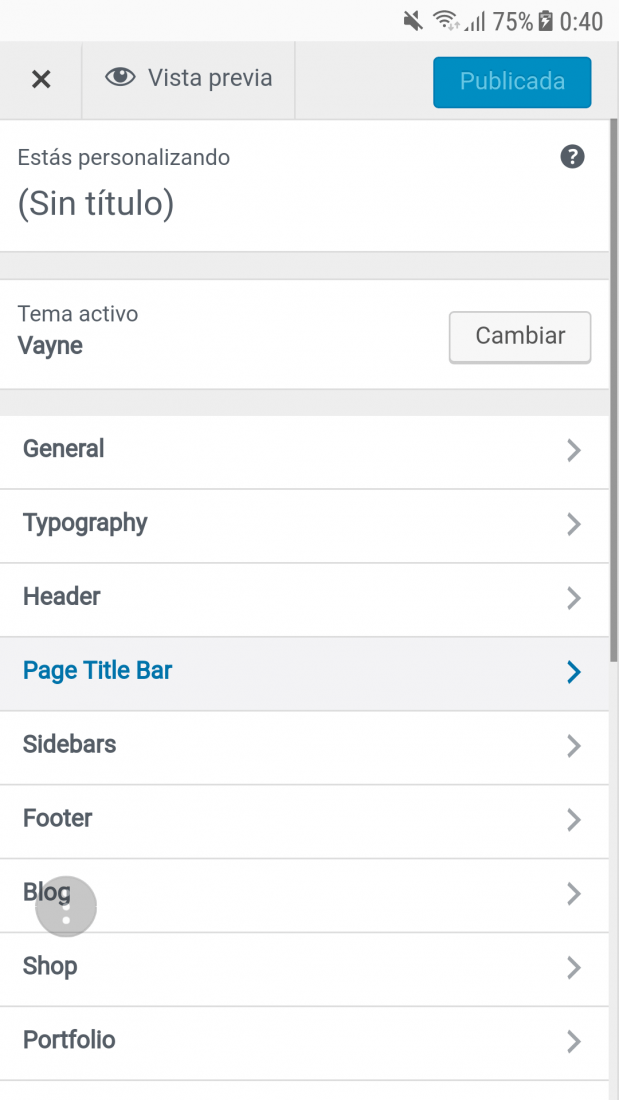Viewport: 619px width, 1100px height.
Task: Select the Page Title Bar menu item
Action: (304, 672)
